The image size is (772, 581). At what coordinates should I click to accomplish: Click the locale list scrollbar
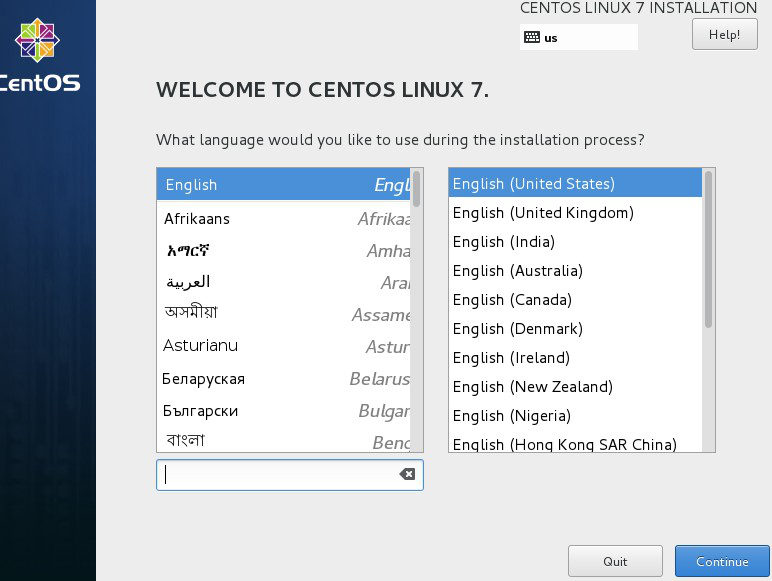pos(709,250)
